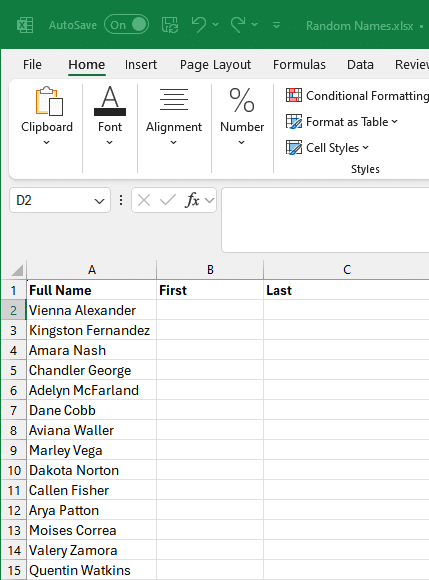
Task: Open the Cell Styles dropdown
Action: pos(327,148)
